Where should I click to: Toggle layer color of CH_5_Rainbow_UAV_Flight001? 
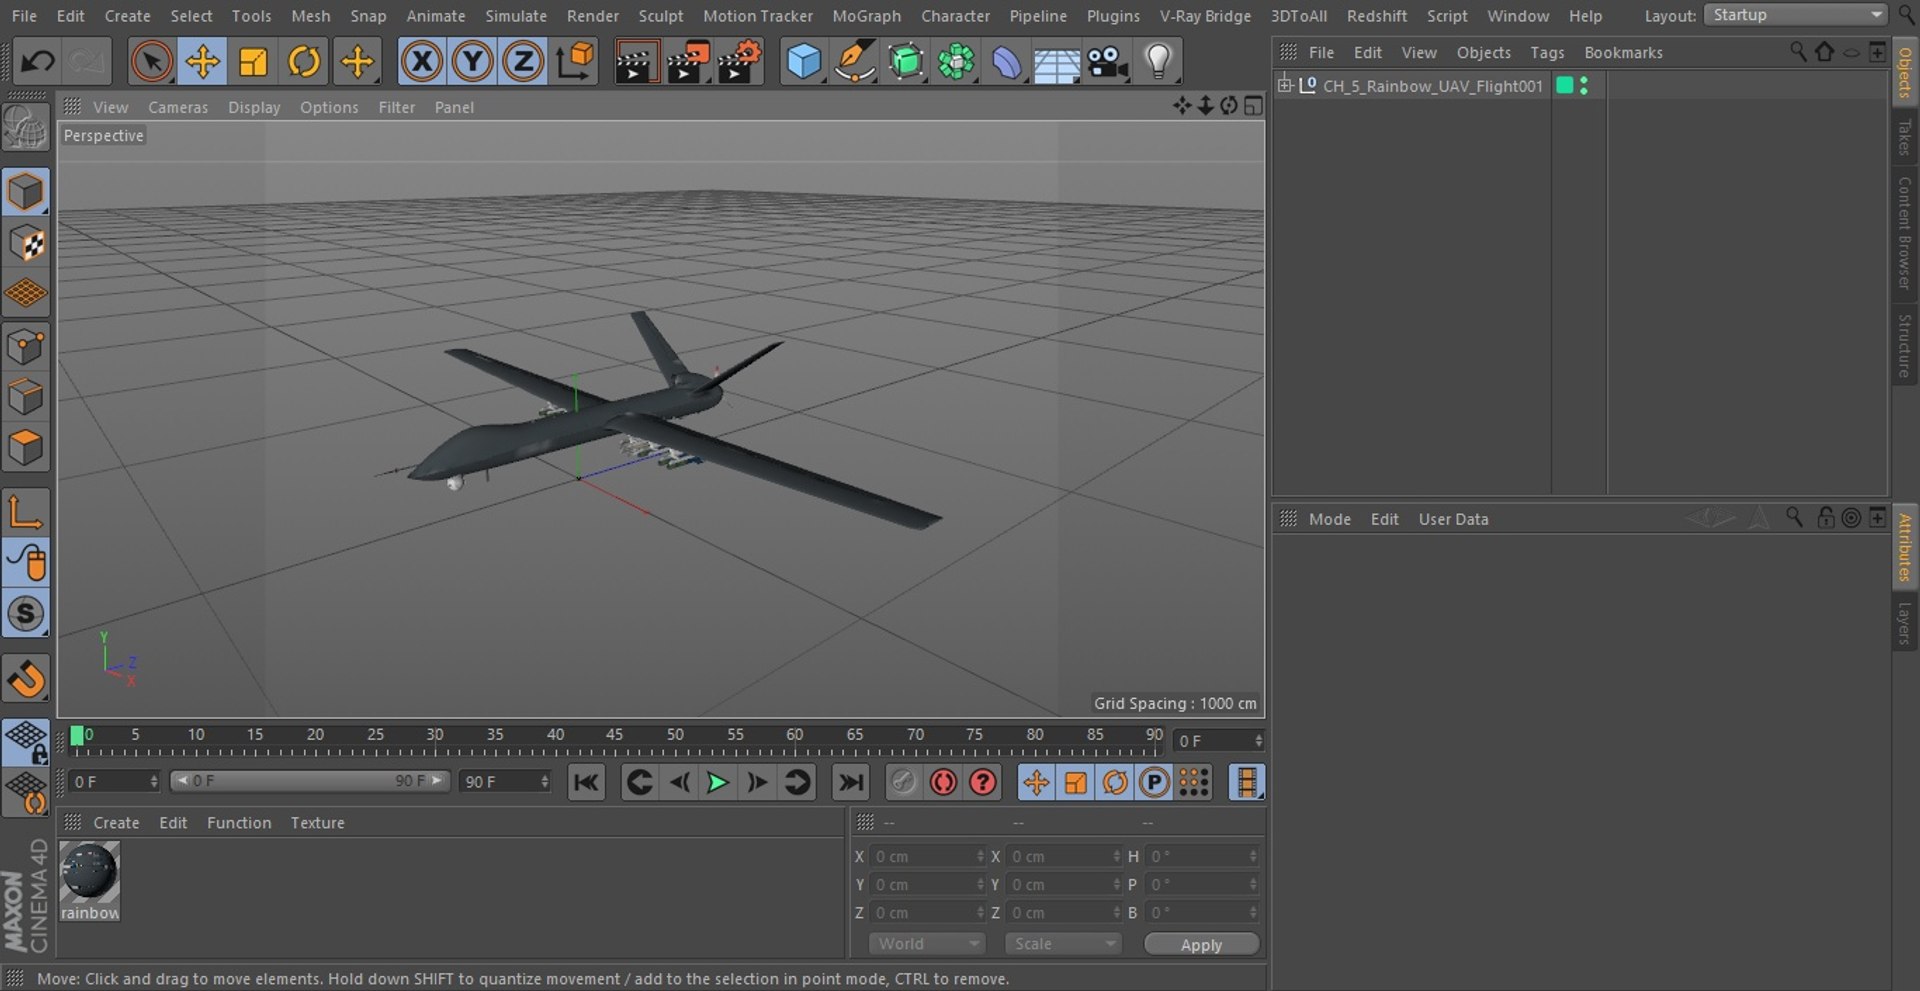(1565, 86)
